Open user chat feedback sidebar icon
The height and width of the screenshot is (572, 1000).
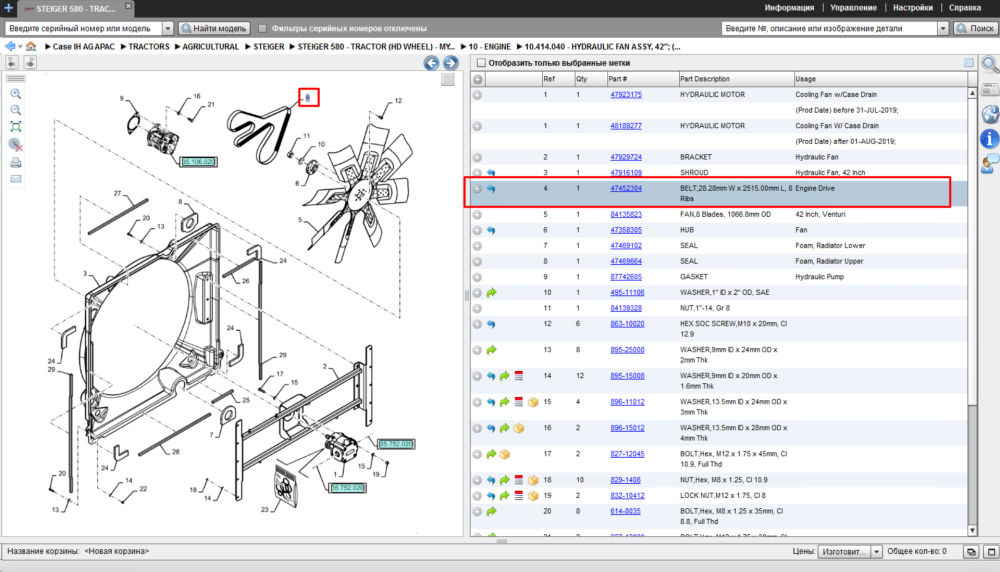click(x=990, y=163)
